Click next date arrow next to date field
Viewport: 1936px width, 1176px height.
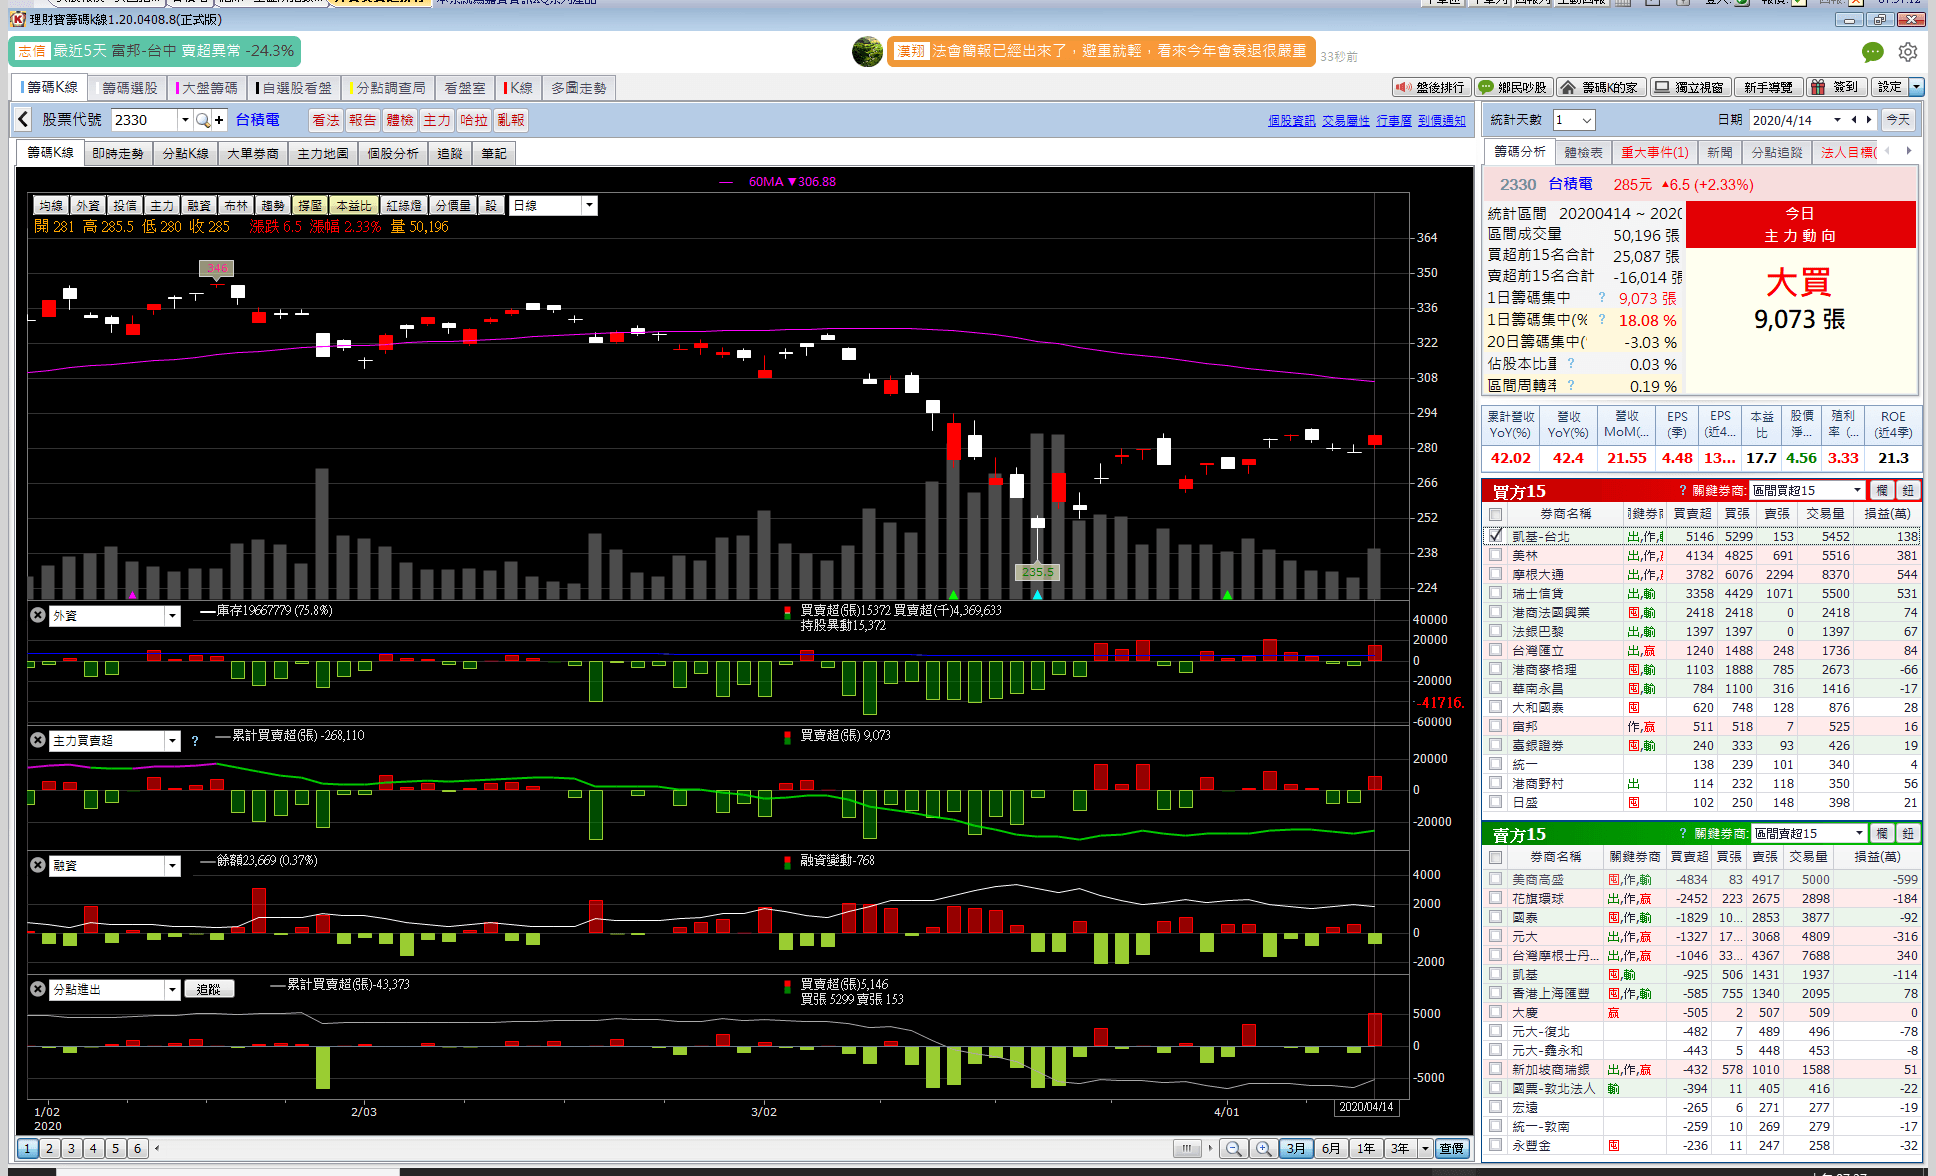pyautogui.click(x=1868, y=120)
